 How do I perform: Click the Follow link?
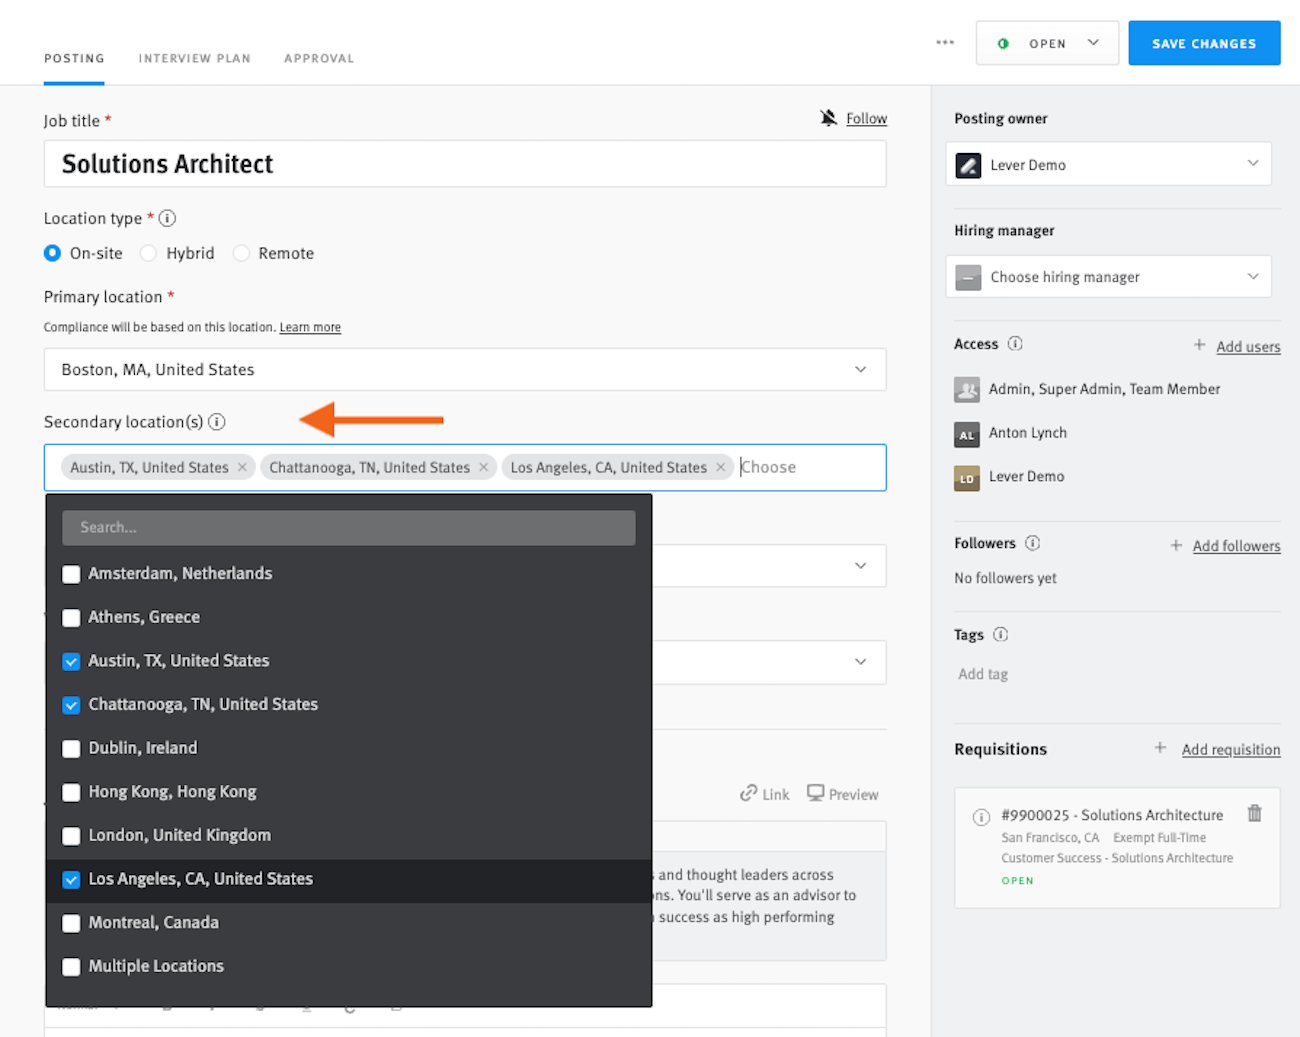(866, 118)
